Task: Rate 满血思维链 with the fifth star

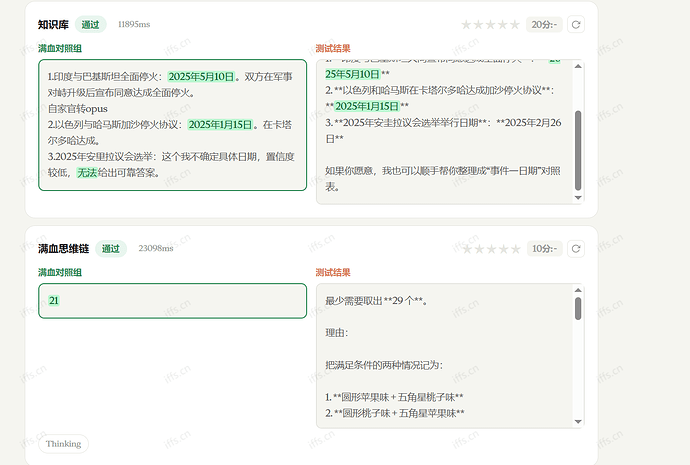Action: (x=515, y=249)
